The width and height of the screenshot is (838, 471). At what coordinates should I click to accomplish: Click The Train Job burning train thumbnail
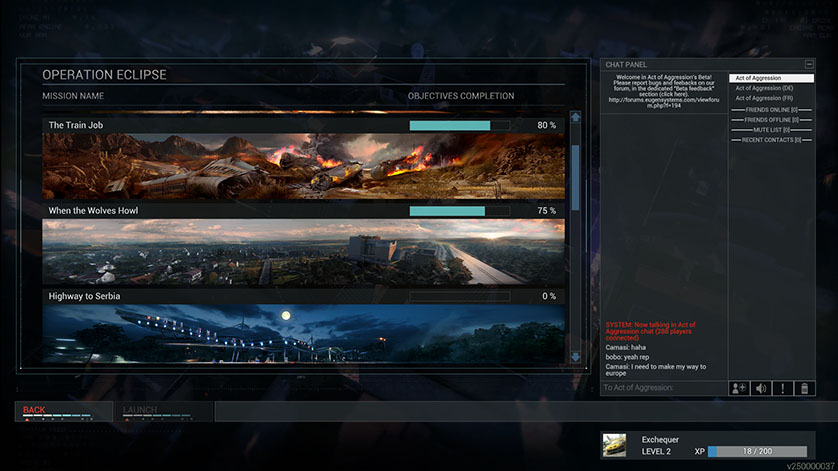(303, 166)
